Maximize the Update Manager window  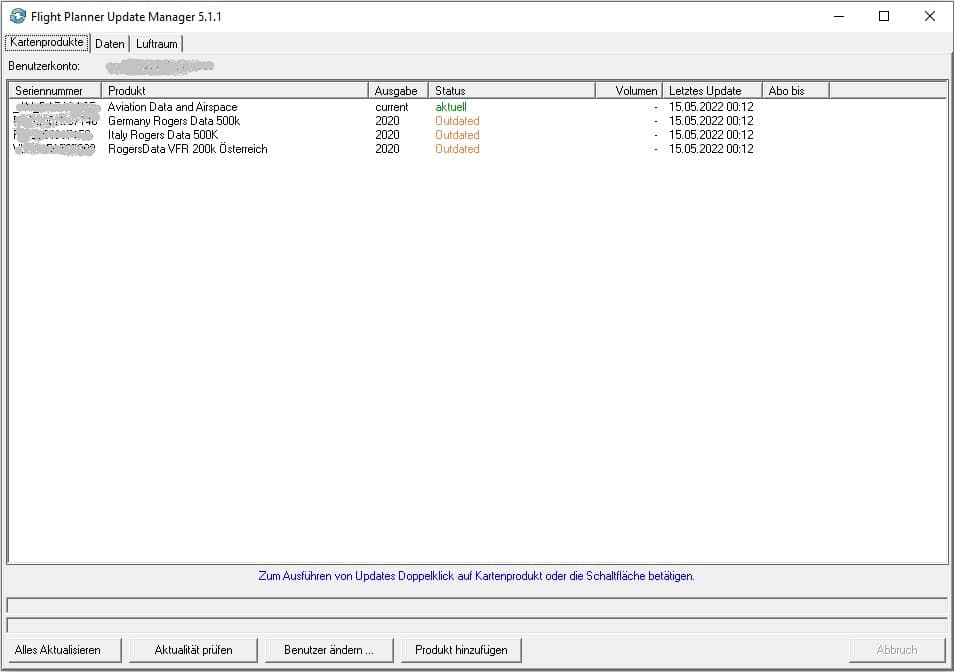(884, 16)
